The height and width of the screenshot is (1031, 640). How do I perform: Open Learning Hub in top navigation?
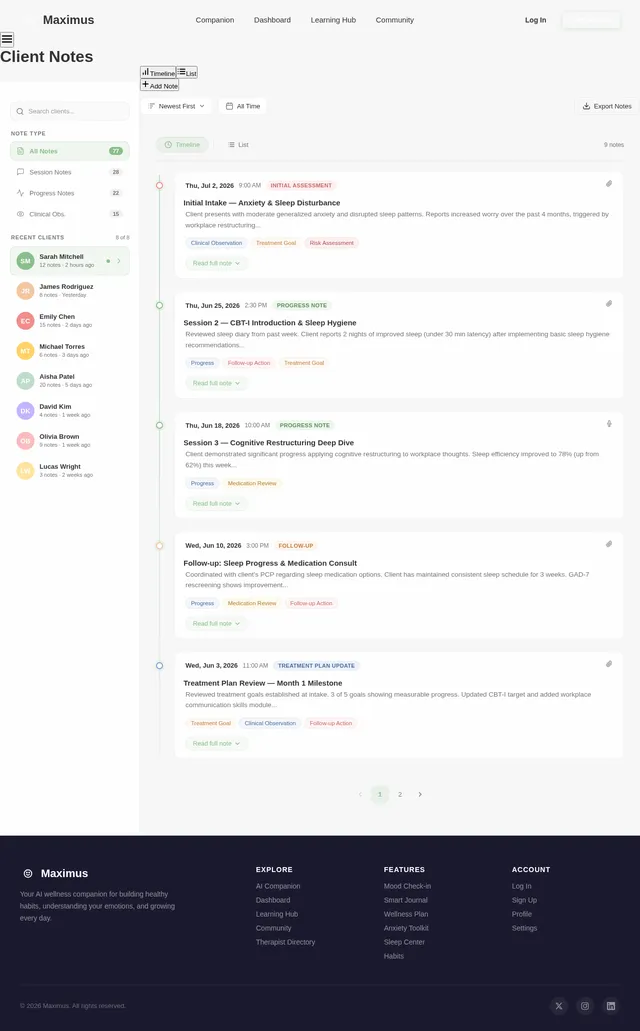pos(333,20)
